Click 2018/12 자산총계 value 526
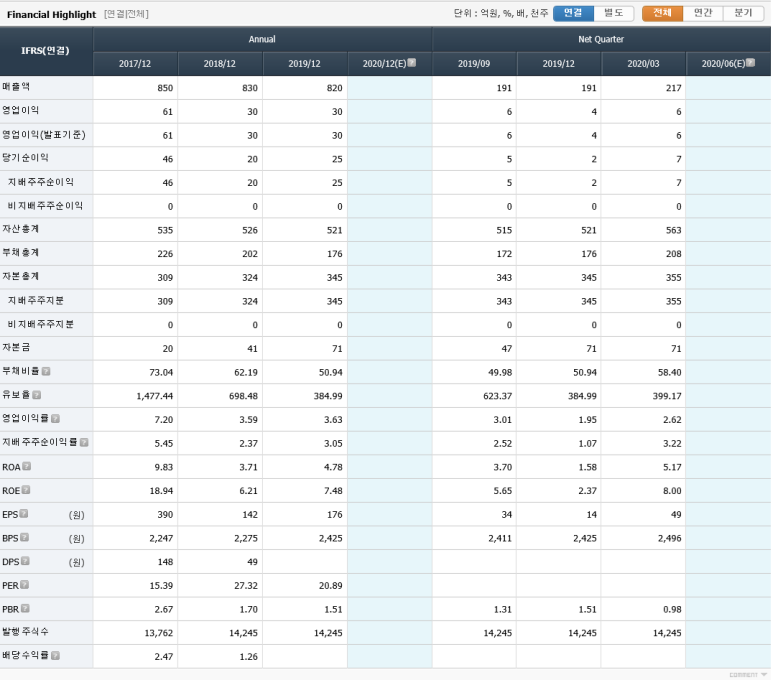The width and height of the screenshot is (773, 680). tap(250, 230)
